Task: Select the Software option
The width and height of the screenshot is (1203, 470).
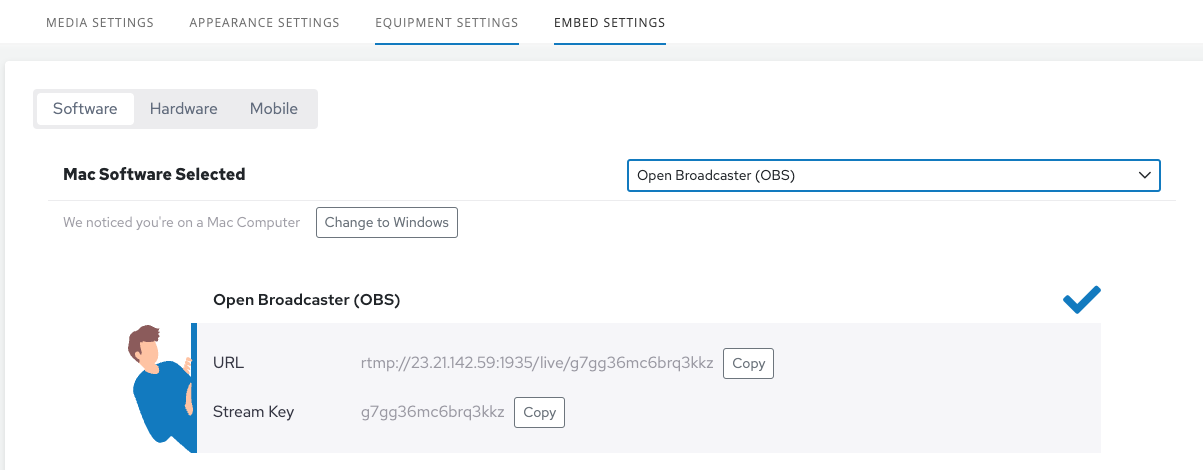Action: tap(85, 109)
